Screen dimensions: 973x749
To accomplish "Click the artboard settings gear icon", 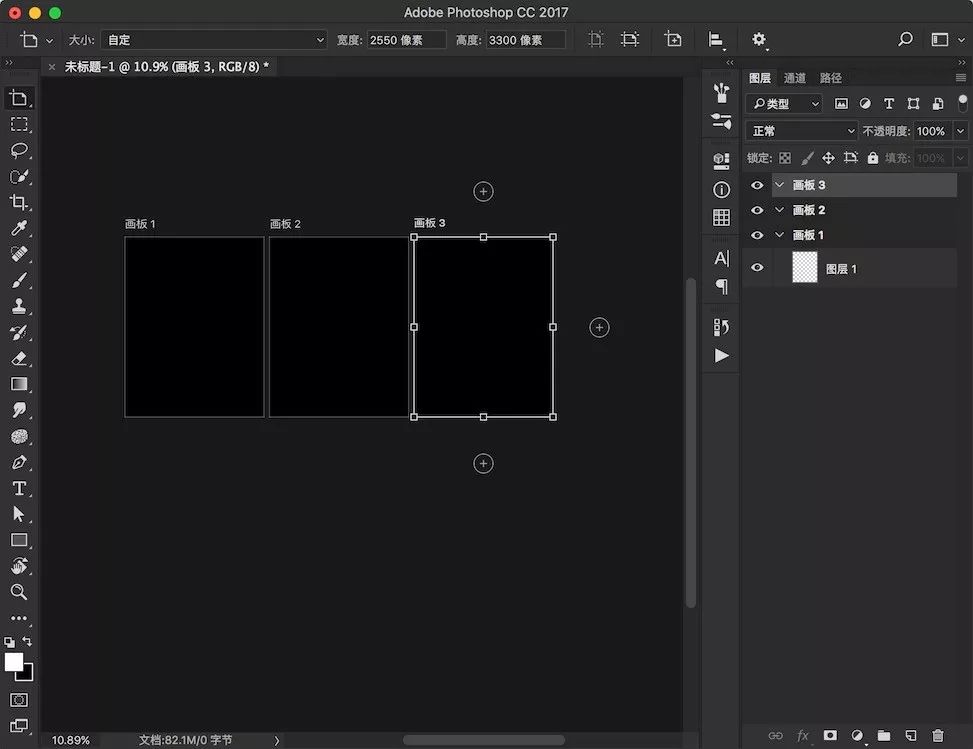I will click(758, 40).
